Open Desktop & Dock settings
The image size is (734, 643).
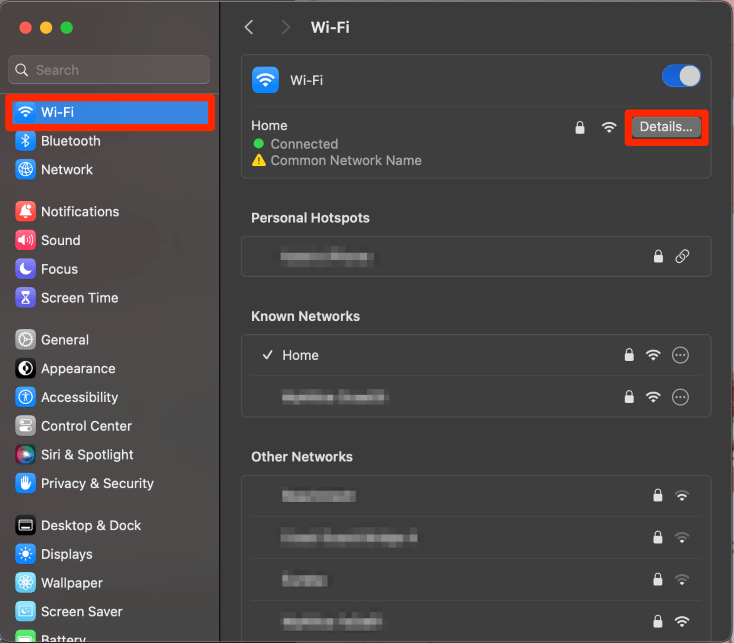tap(91, 525)
